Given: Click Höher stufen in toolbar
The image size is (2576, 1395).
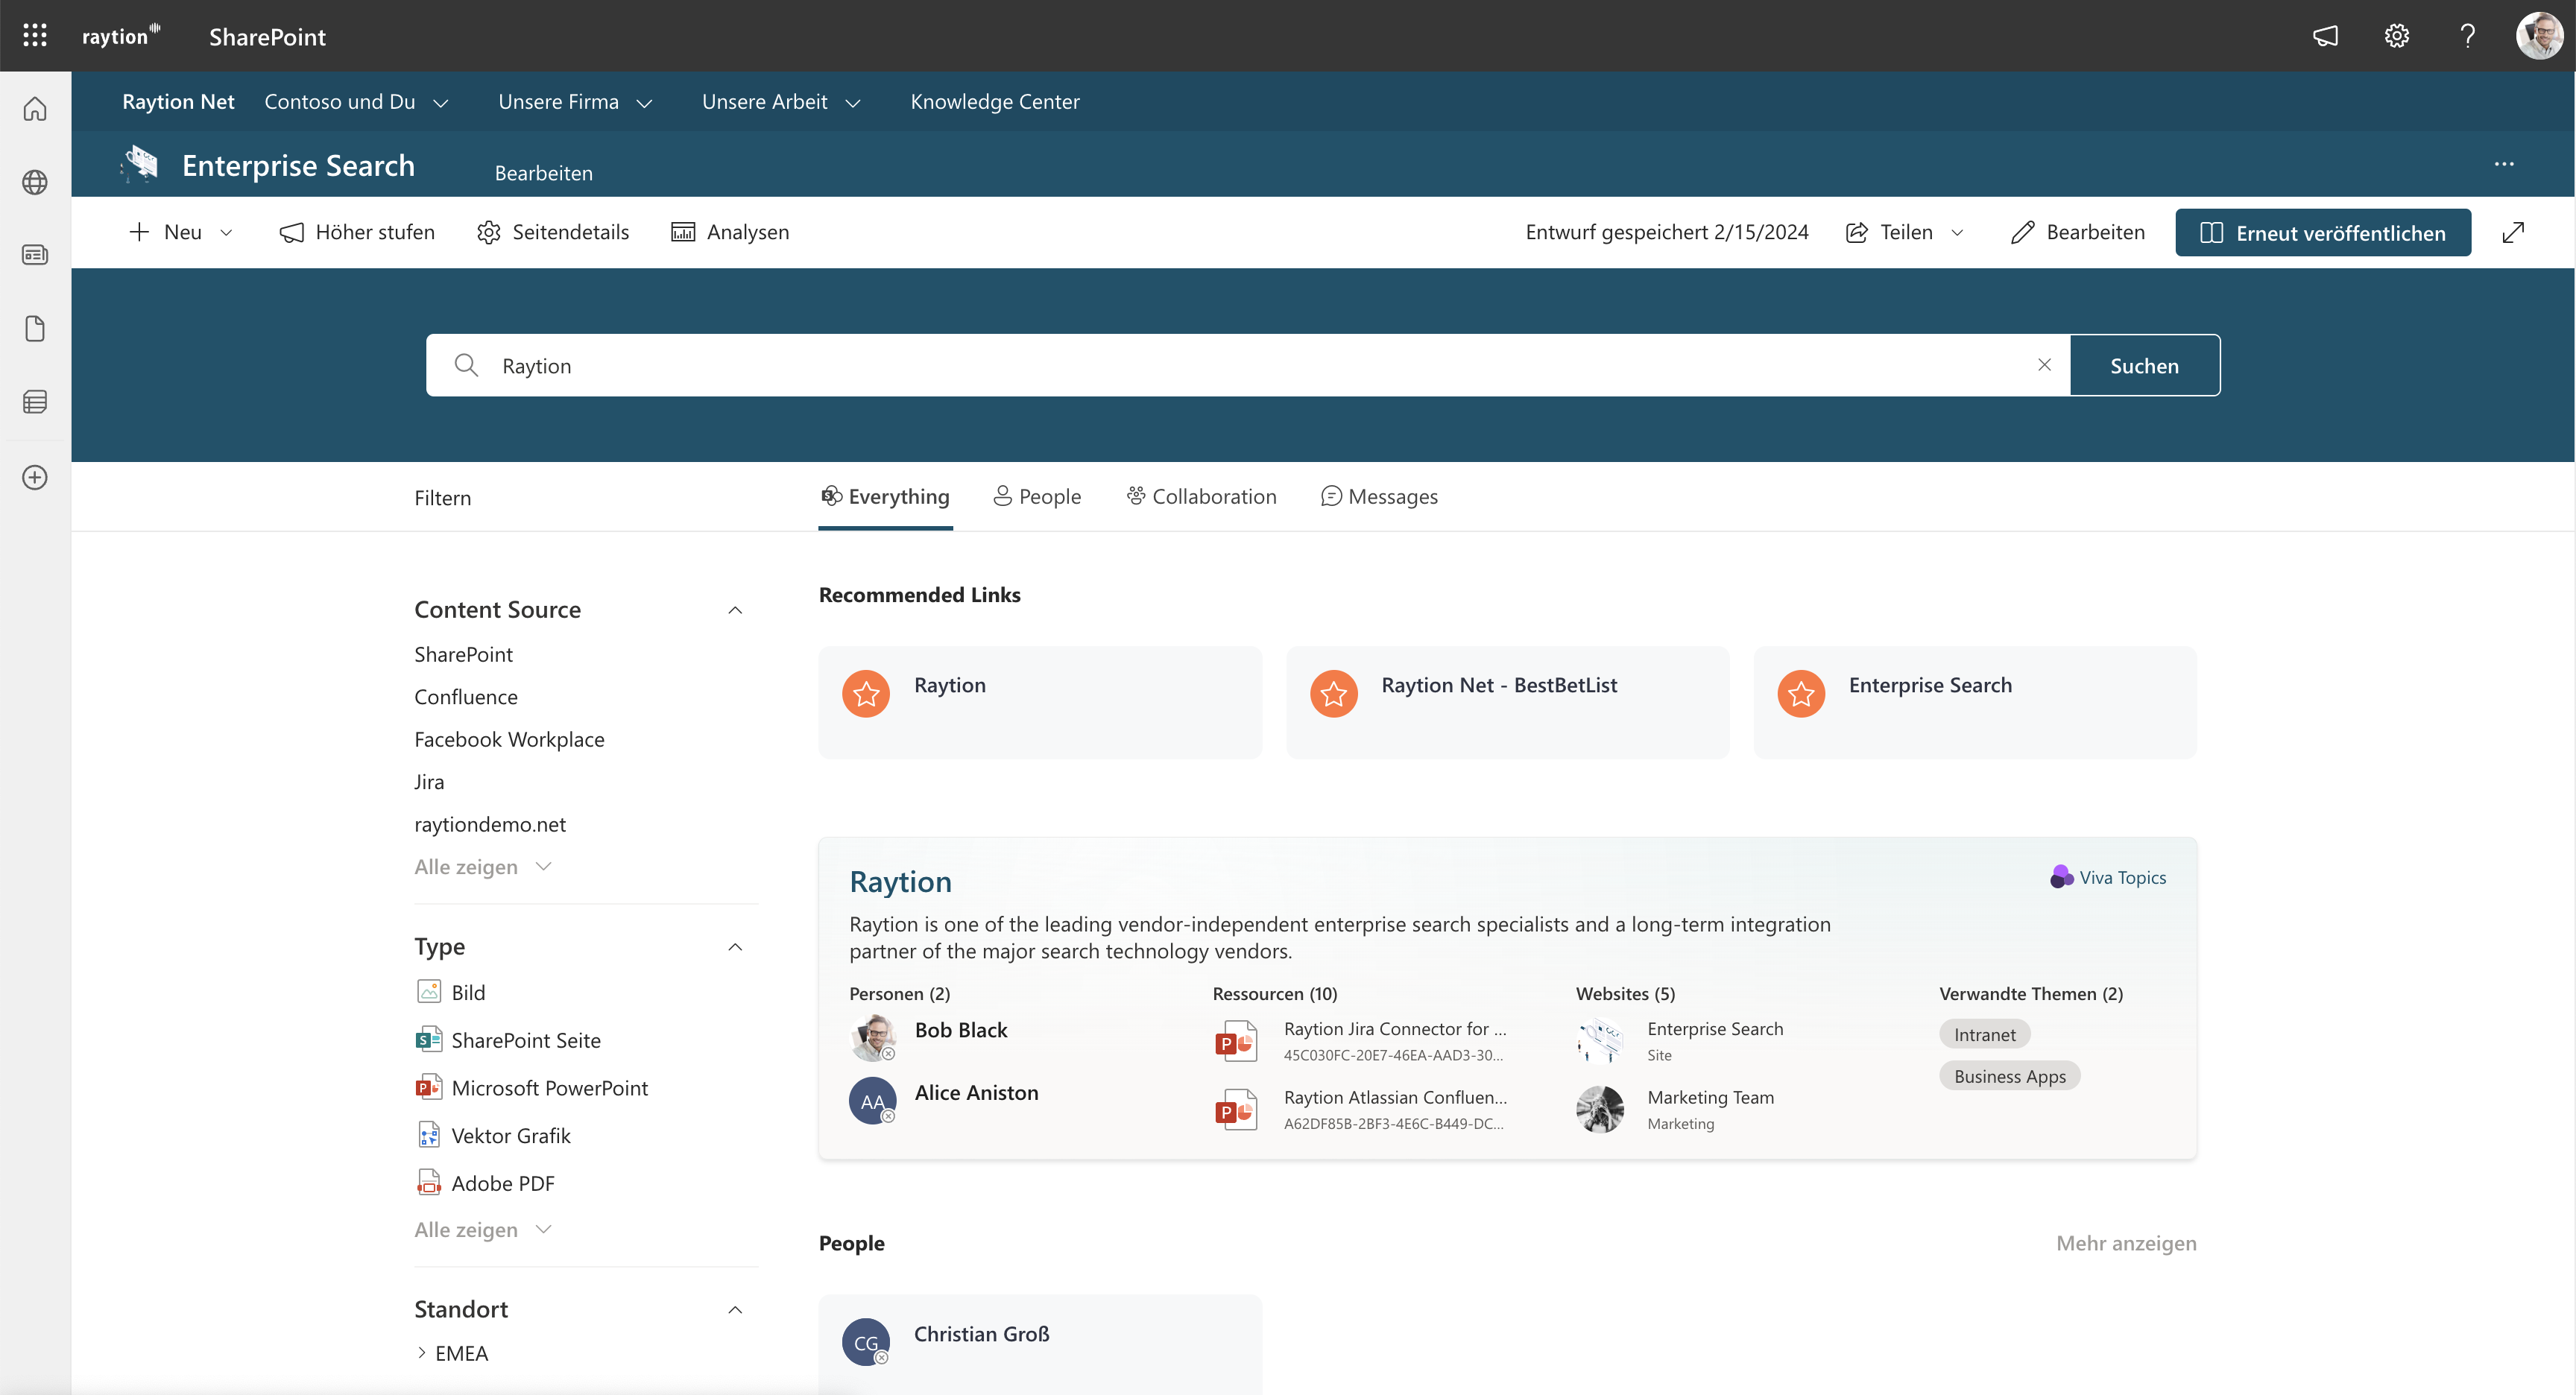Looking at the screenshot, I should pos(357,232).
